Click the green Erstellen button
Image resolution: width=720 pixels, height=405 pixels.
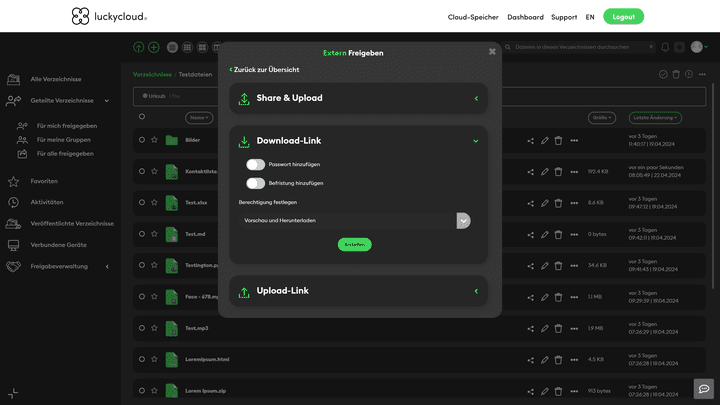[354, 244]
